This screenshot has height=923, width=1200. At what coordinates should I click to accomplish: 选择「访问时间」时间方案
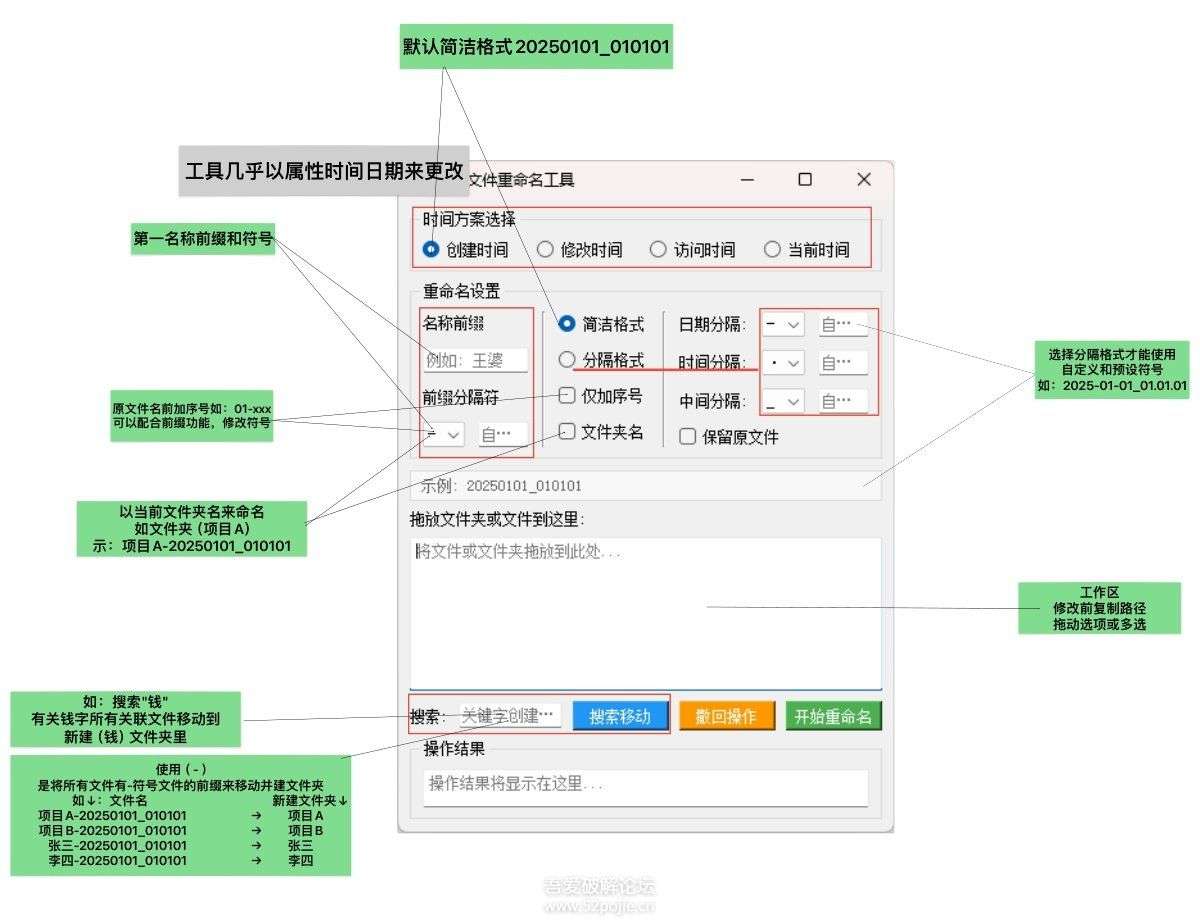click(658, 249)
